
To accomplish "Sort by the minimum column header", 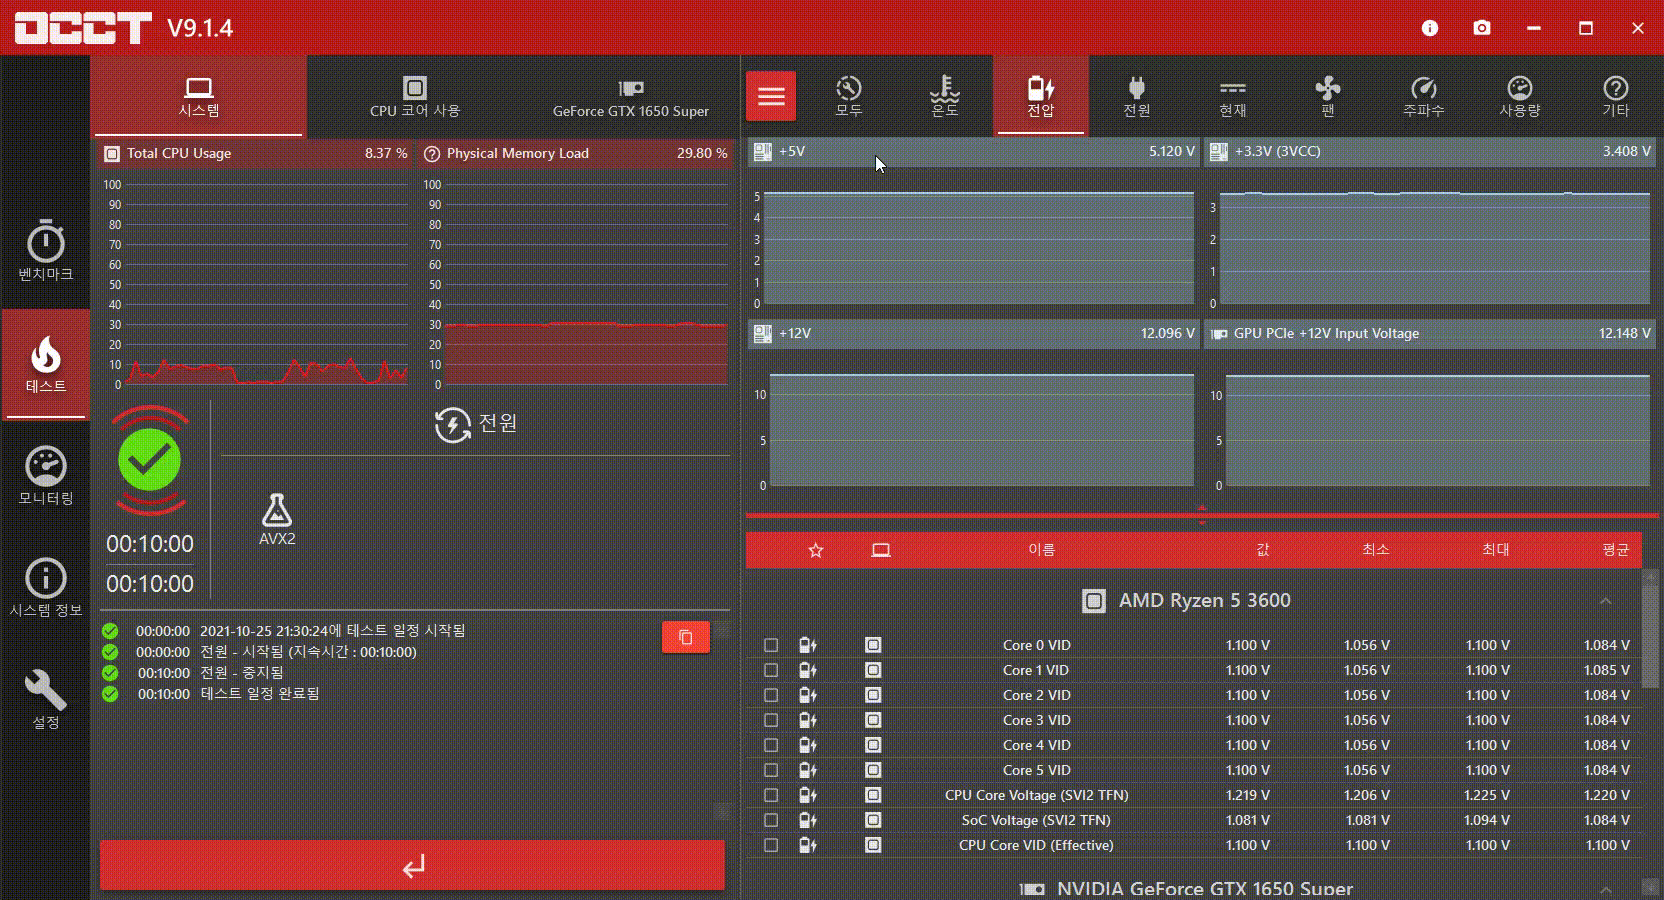I will tap(1376, 550).
